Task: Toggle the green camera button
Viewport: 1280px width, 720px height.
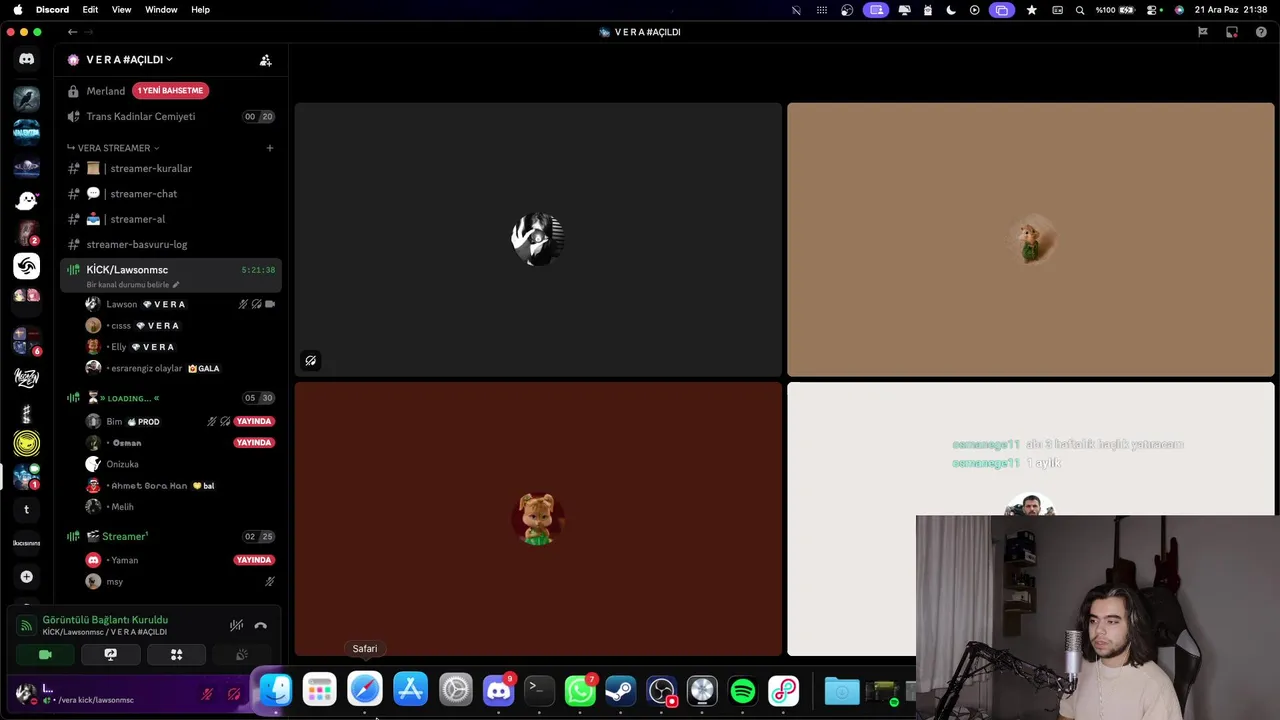Action: click(x=45, y=655)
